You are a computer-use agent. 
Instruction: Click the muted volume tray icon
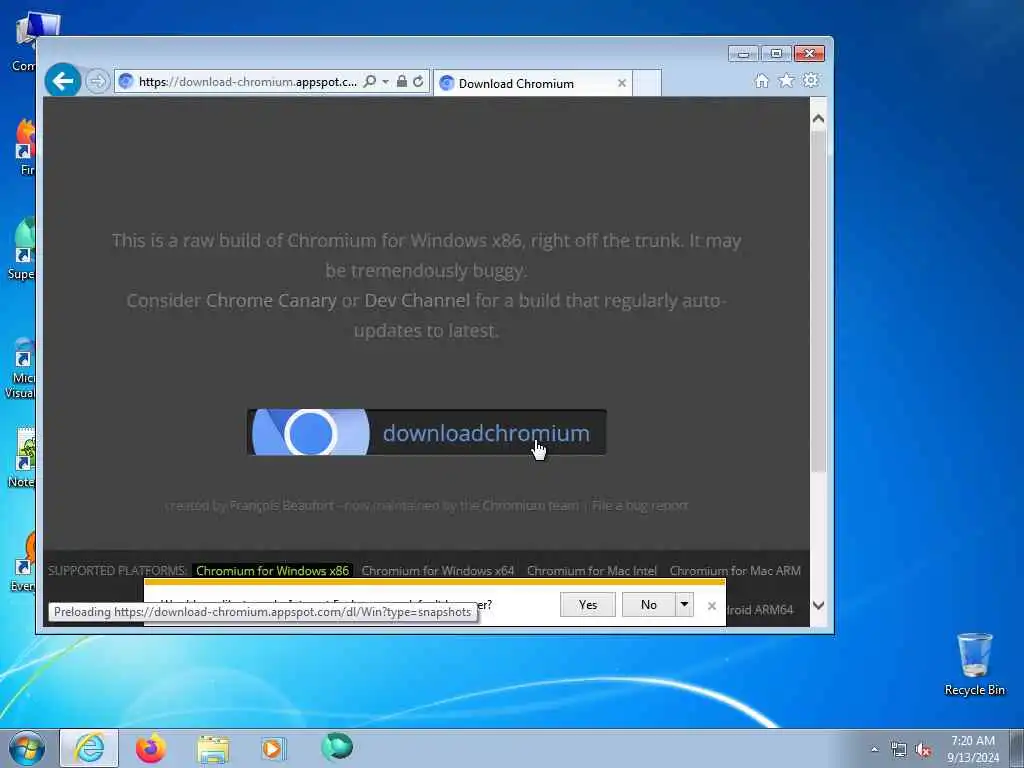pyautogui.click(x=923, y=750)
